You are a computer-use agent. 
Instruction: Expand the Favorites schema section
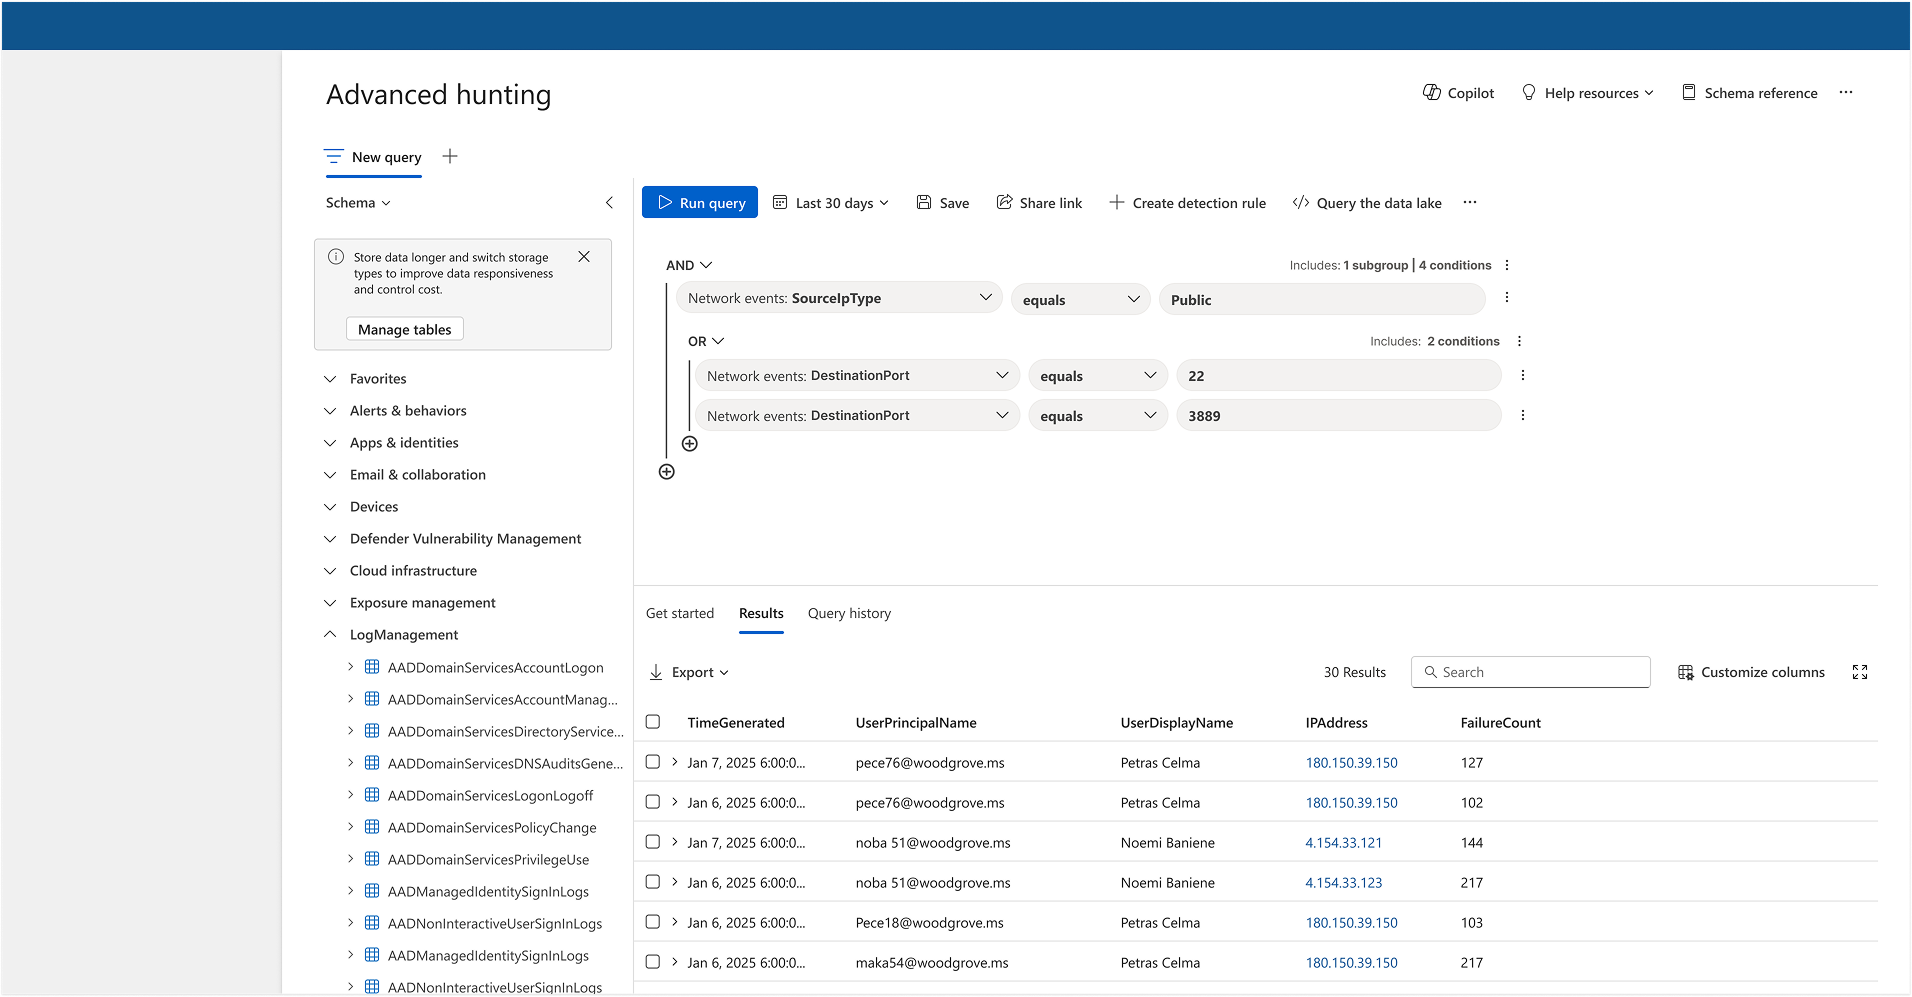[330, 379]
